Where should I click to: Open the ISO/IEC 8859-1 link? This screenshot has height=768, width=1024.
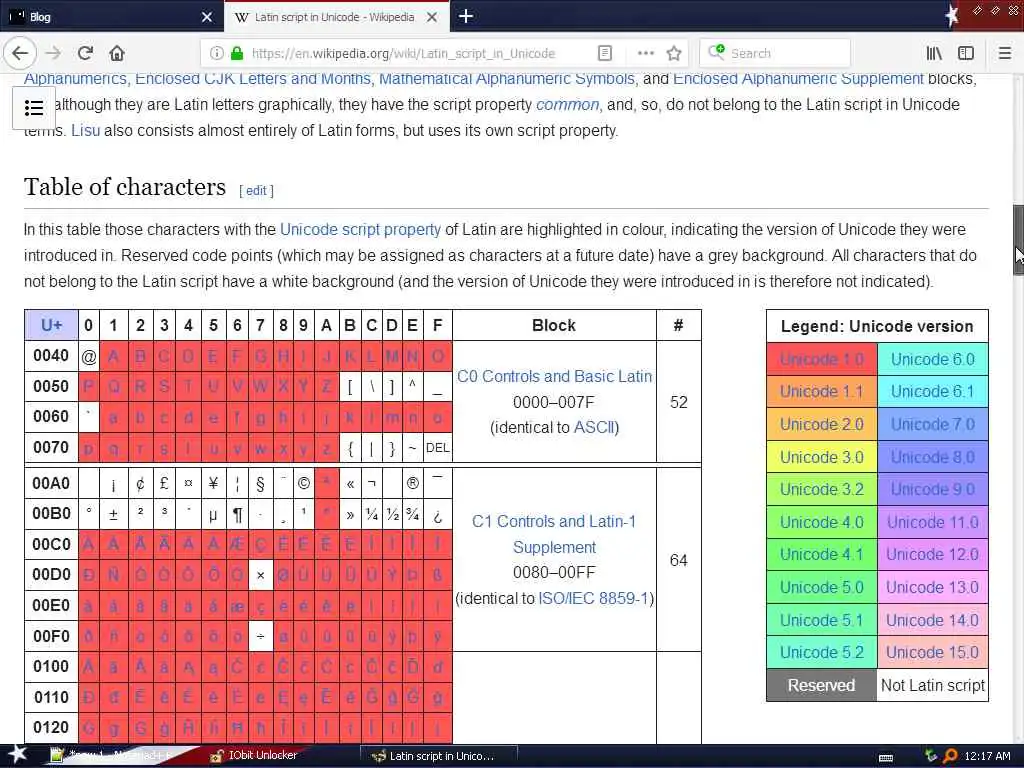(593, 598)
